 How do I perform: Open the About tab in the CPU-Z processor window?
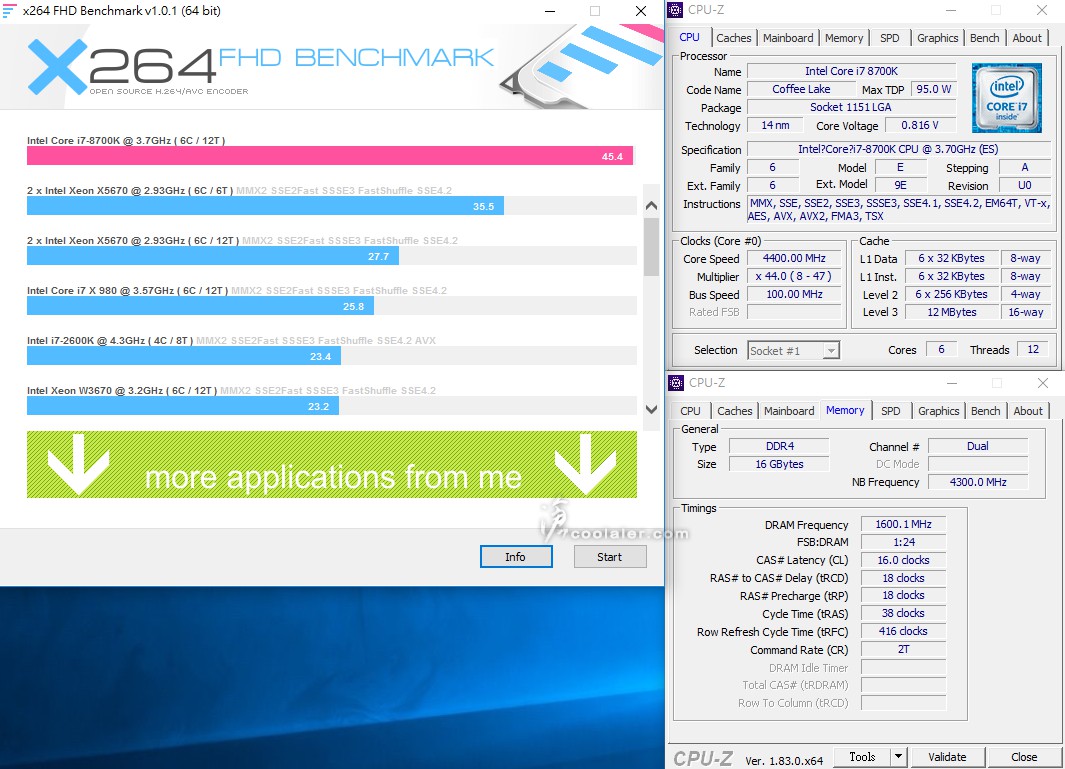[x=1027, y=38]
